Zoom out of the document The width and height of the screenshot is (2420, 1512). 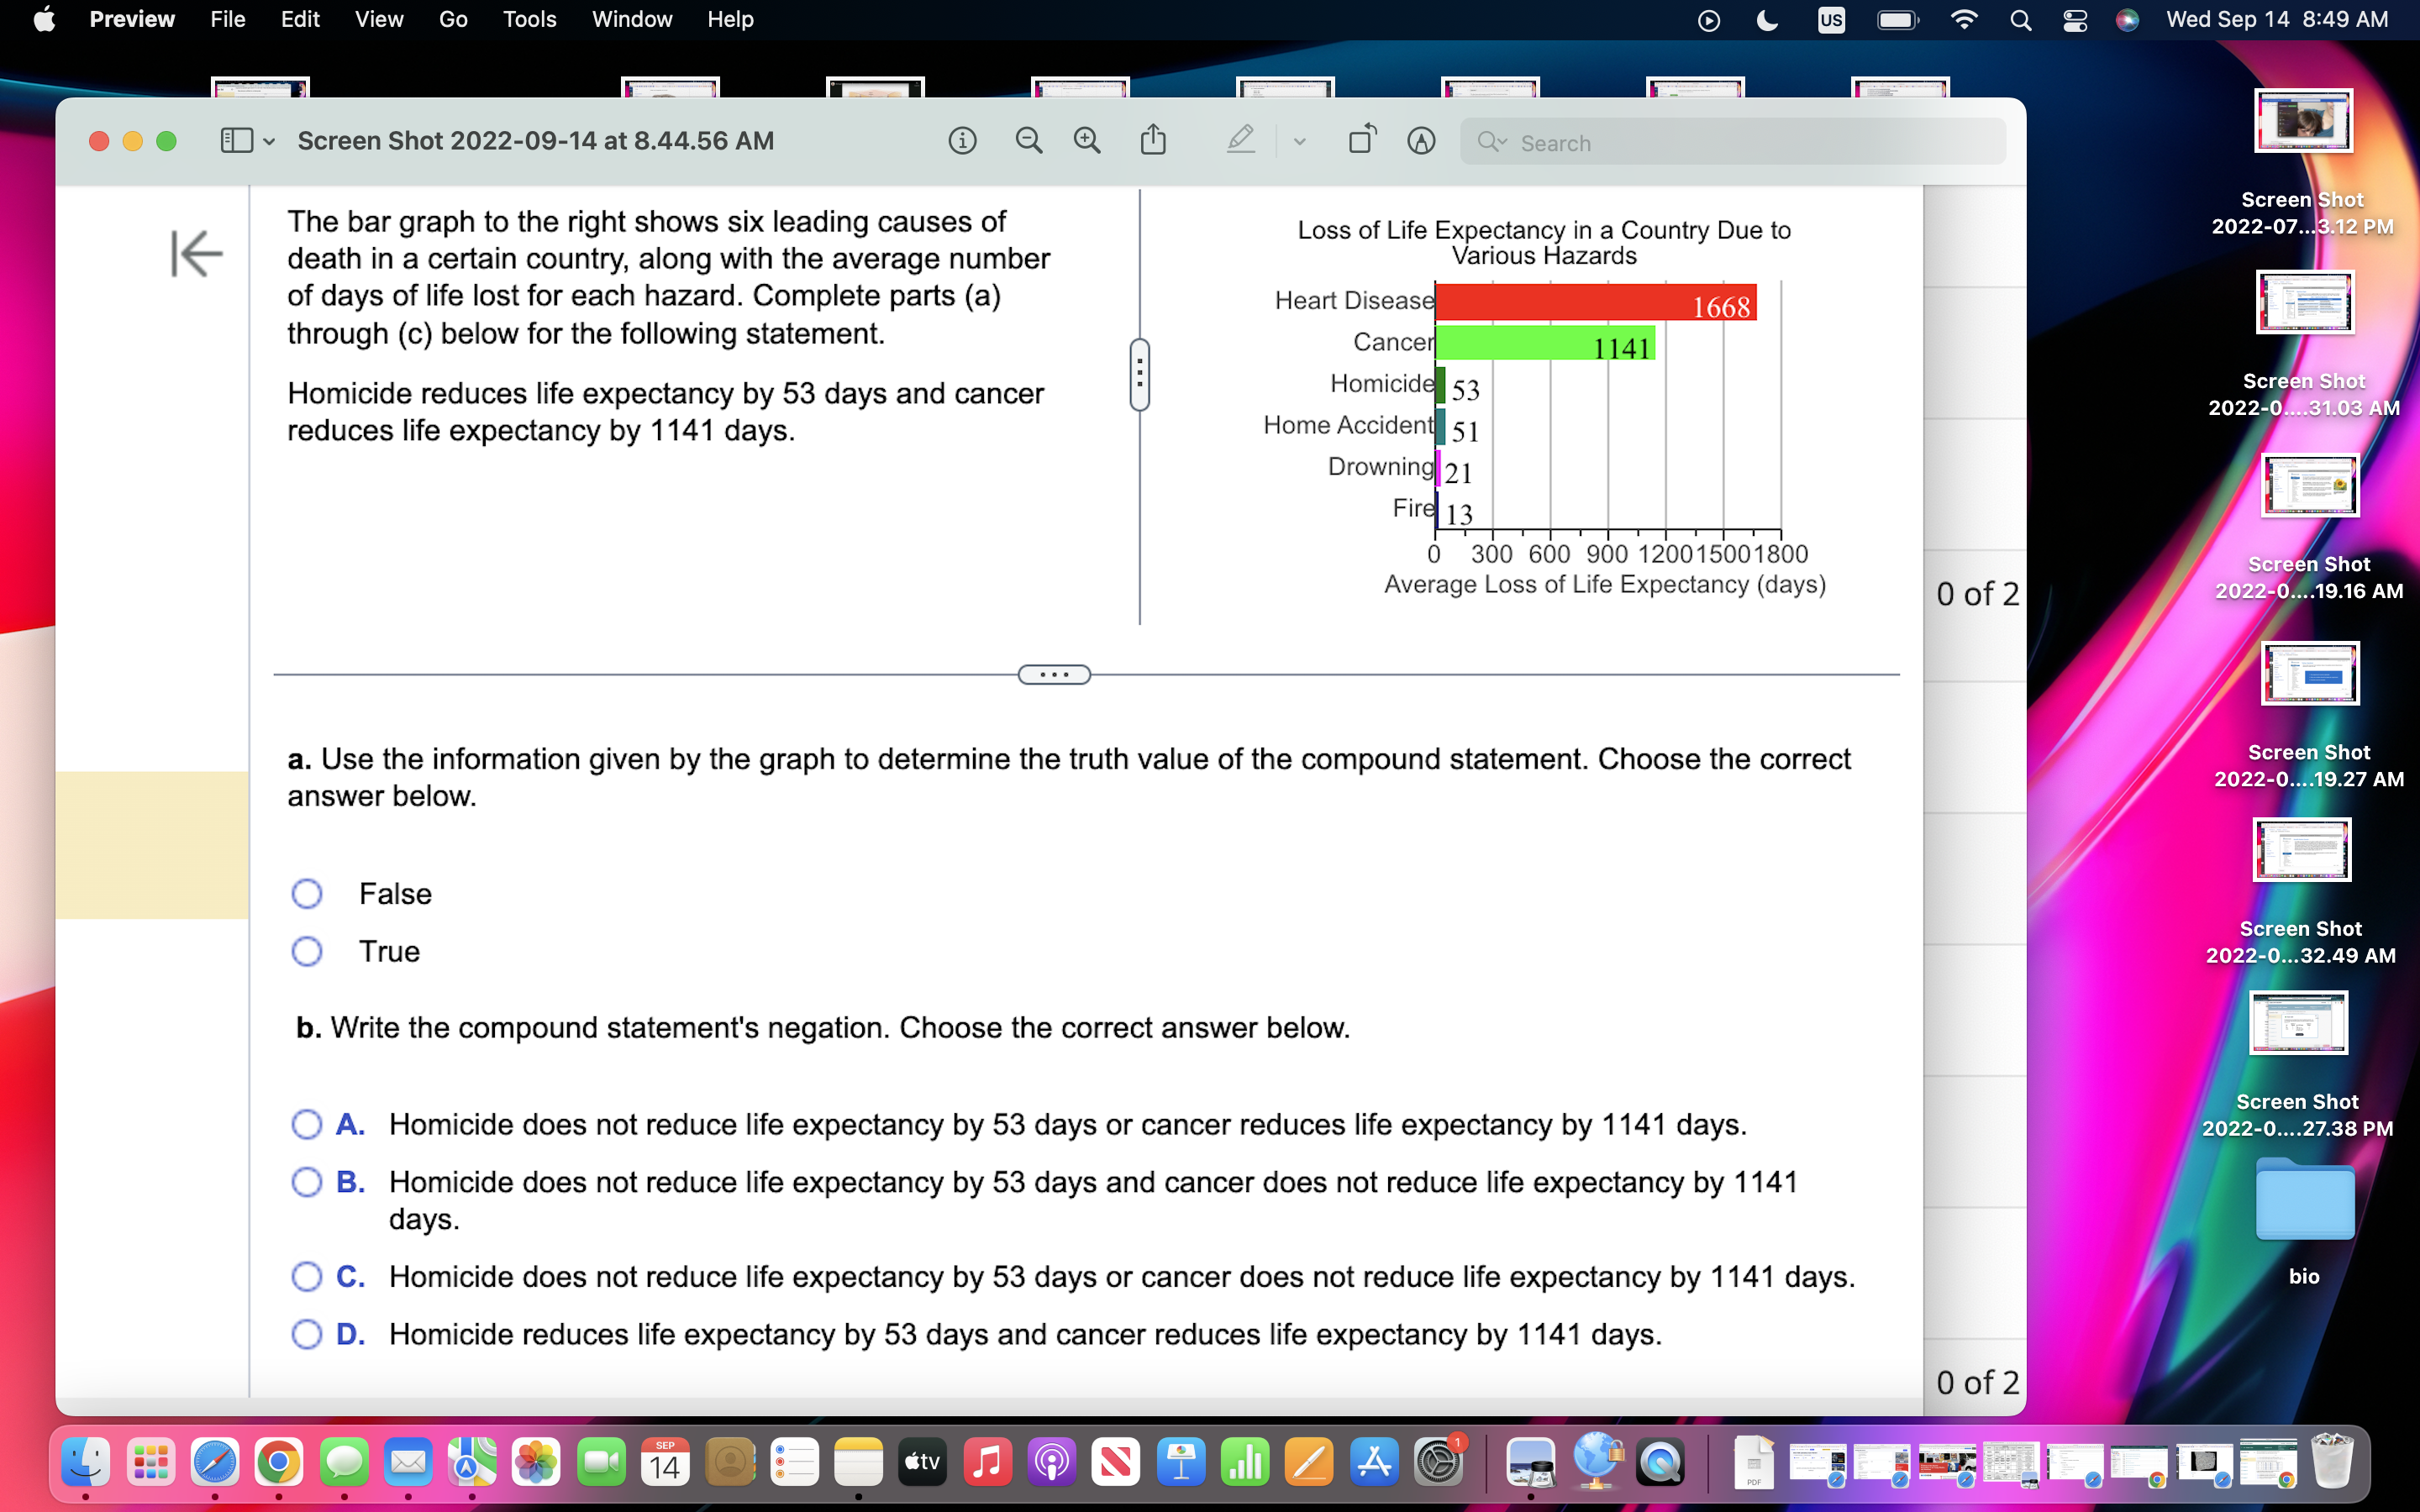click(1028, 140)
